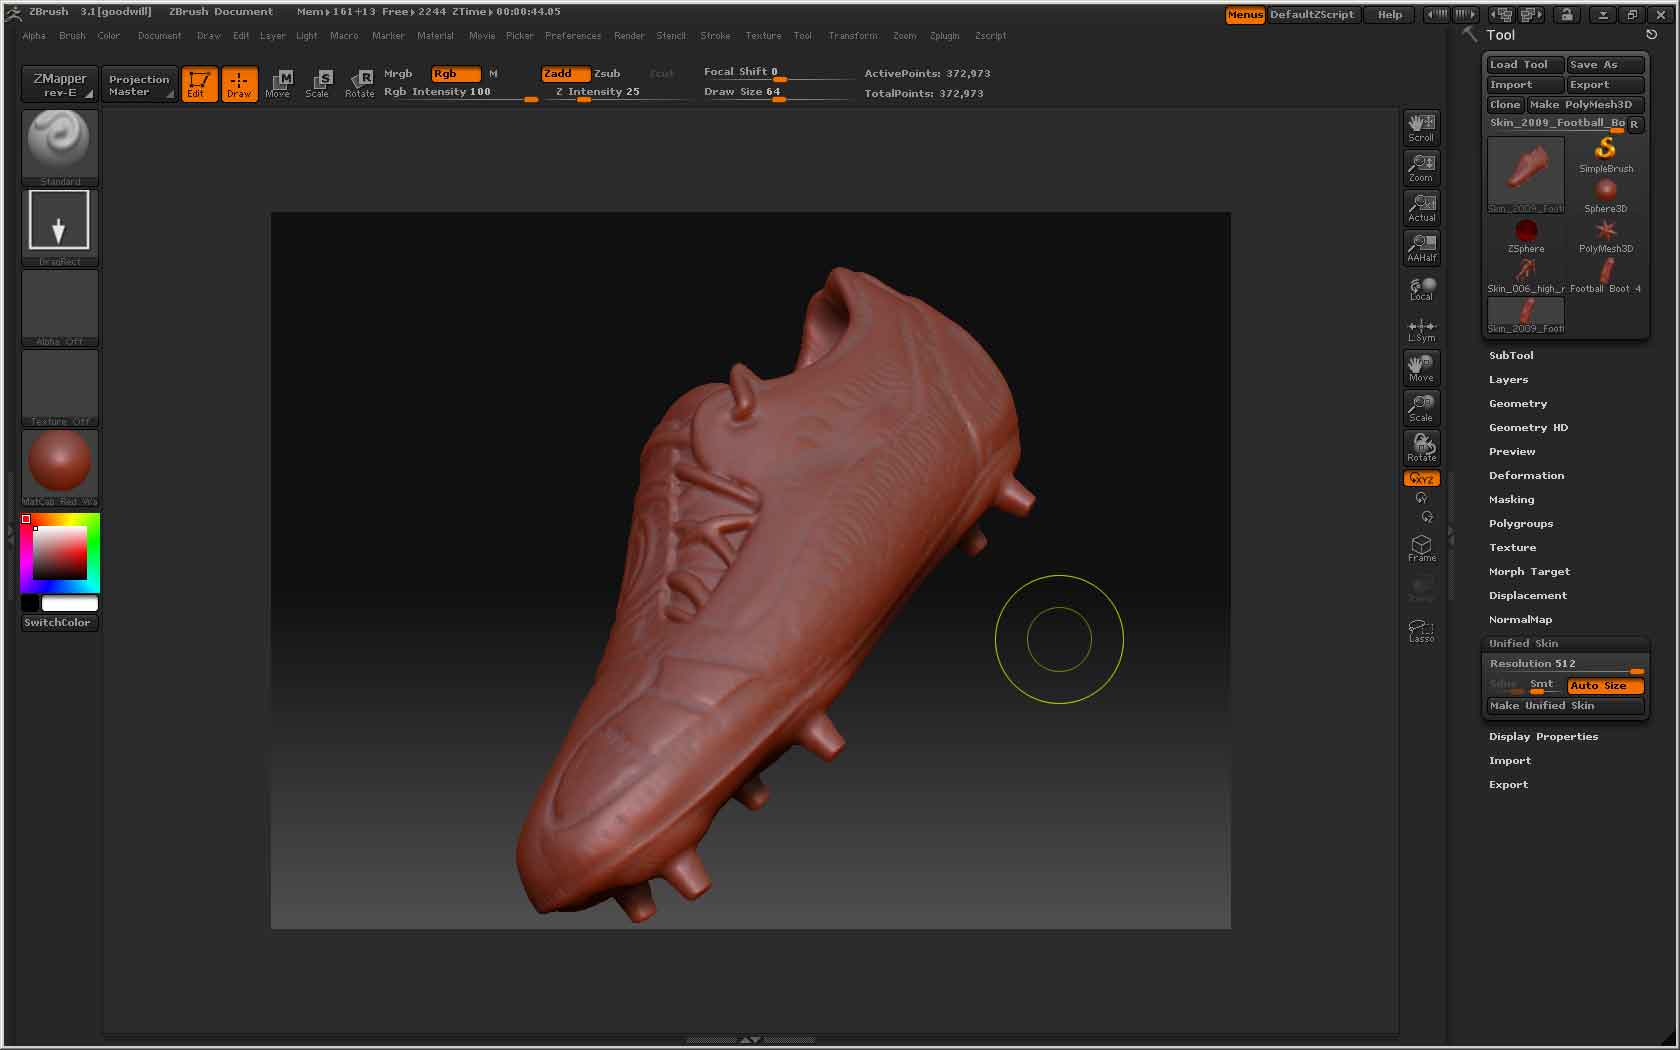Open the Alpha Off selector
The width and height of the screenshot is (1680, 1050).
click(60, 307)
